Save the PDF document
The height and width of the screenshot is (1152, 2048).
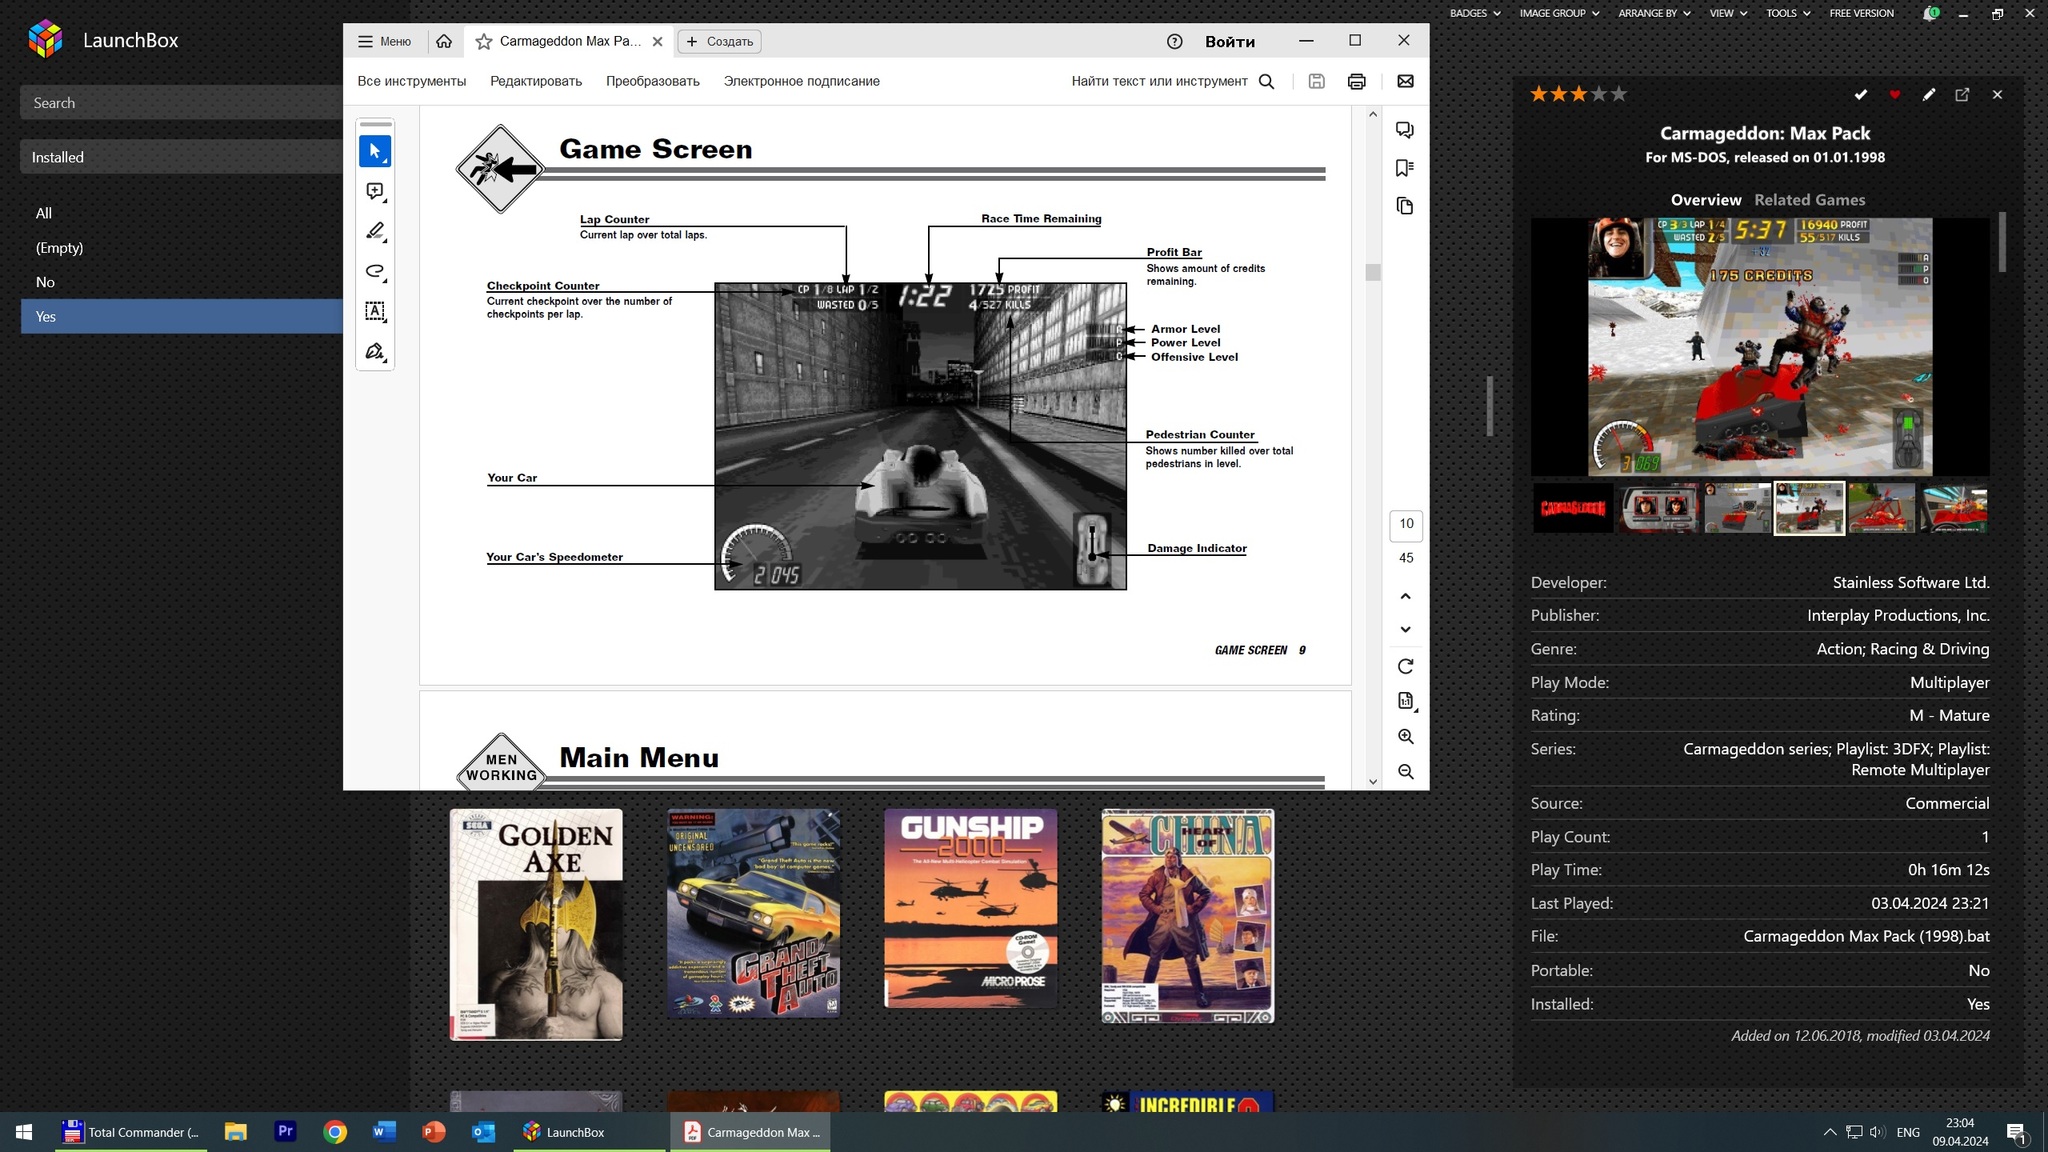tap(1316, 81)
